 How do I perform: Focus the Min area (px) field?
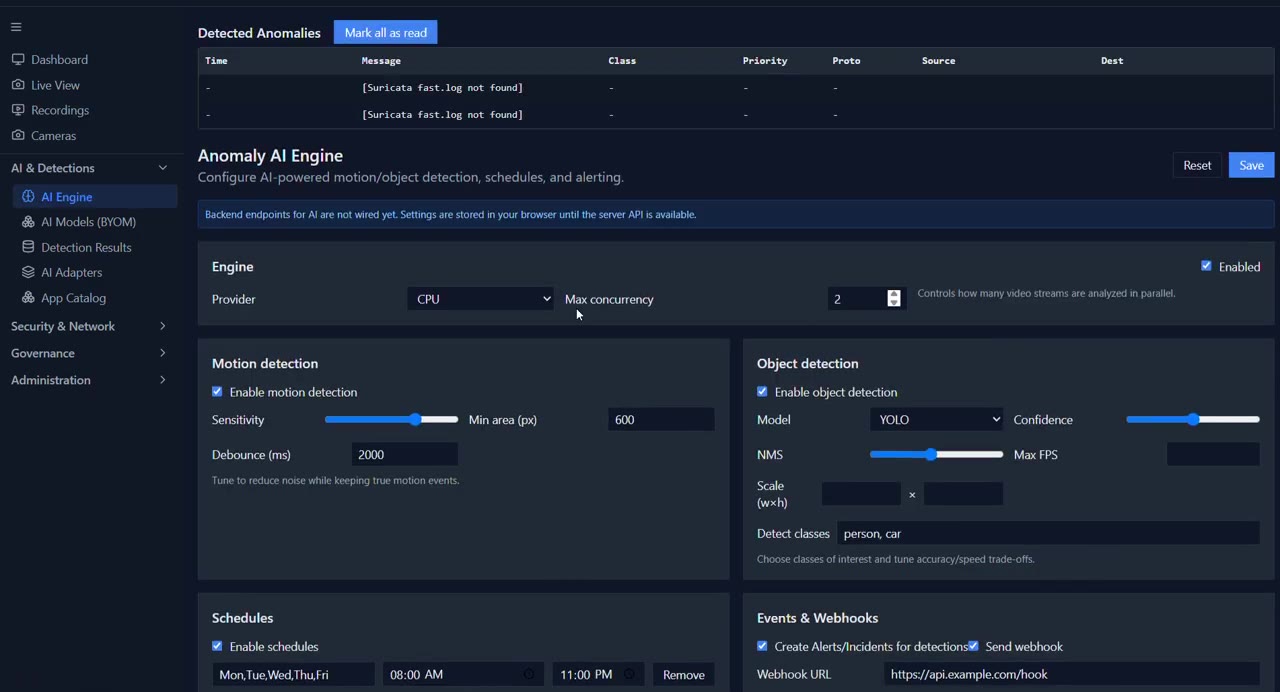(x=661, y=420)
